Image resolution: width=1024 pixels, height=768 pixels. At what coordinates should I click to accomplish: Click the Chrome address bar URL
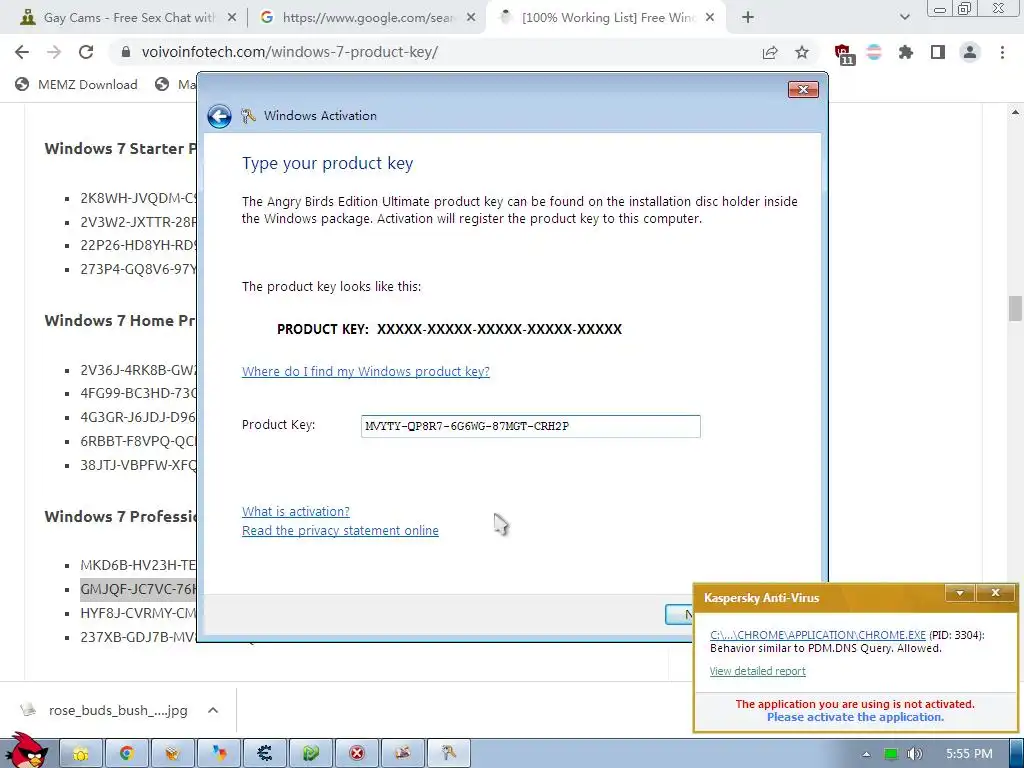coord(289,52)
